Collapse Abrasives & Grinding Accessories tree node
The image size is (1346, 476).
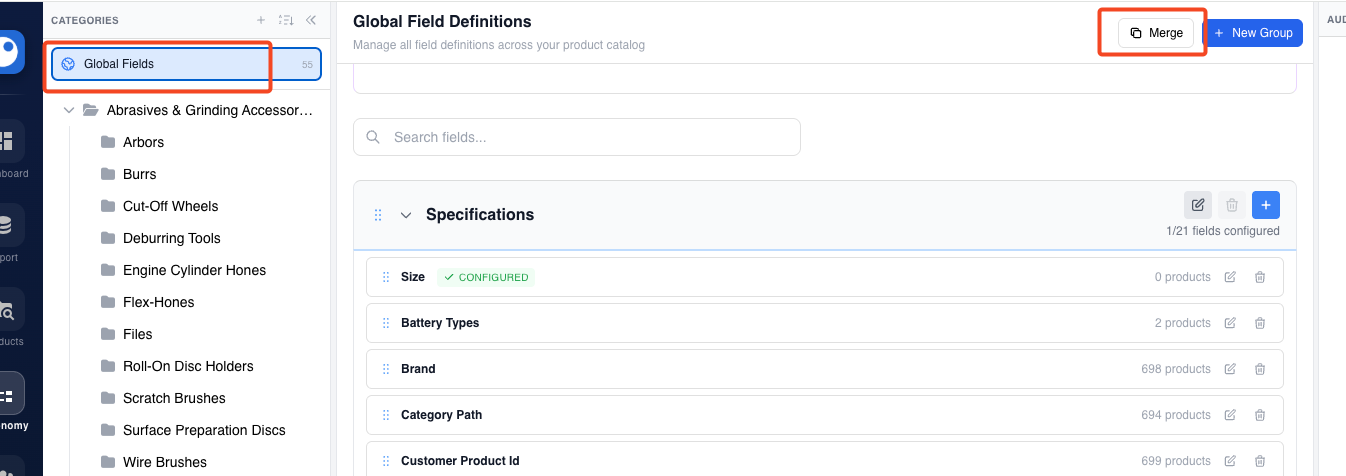point(69,110)
